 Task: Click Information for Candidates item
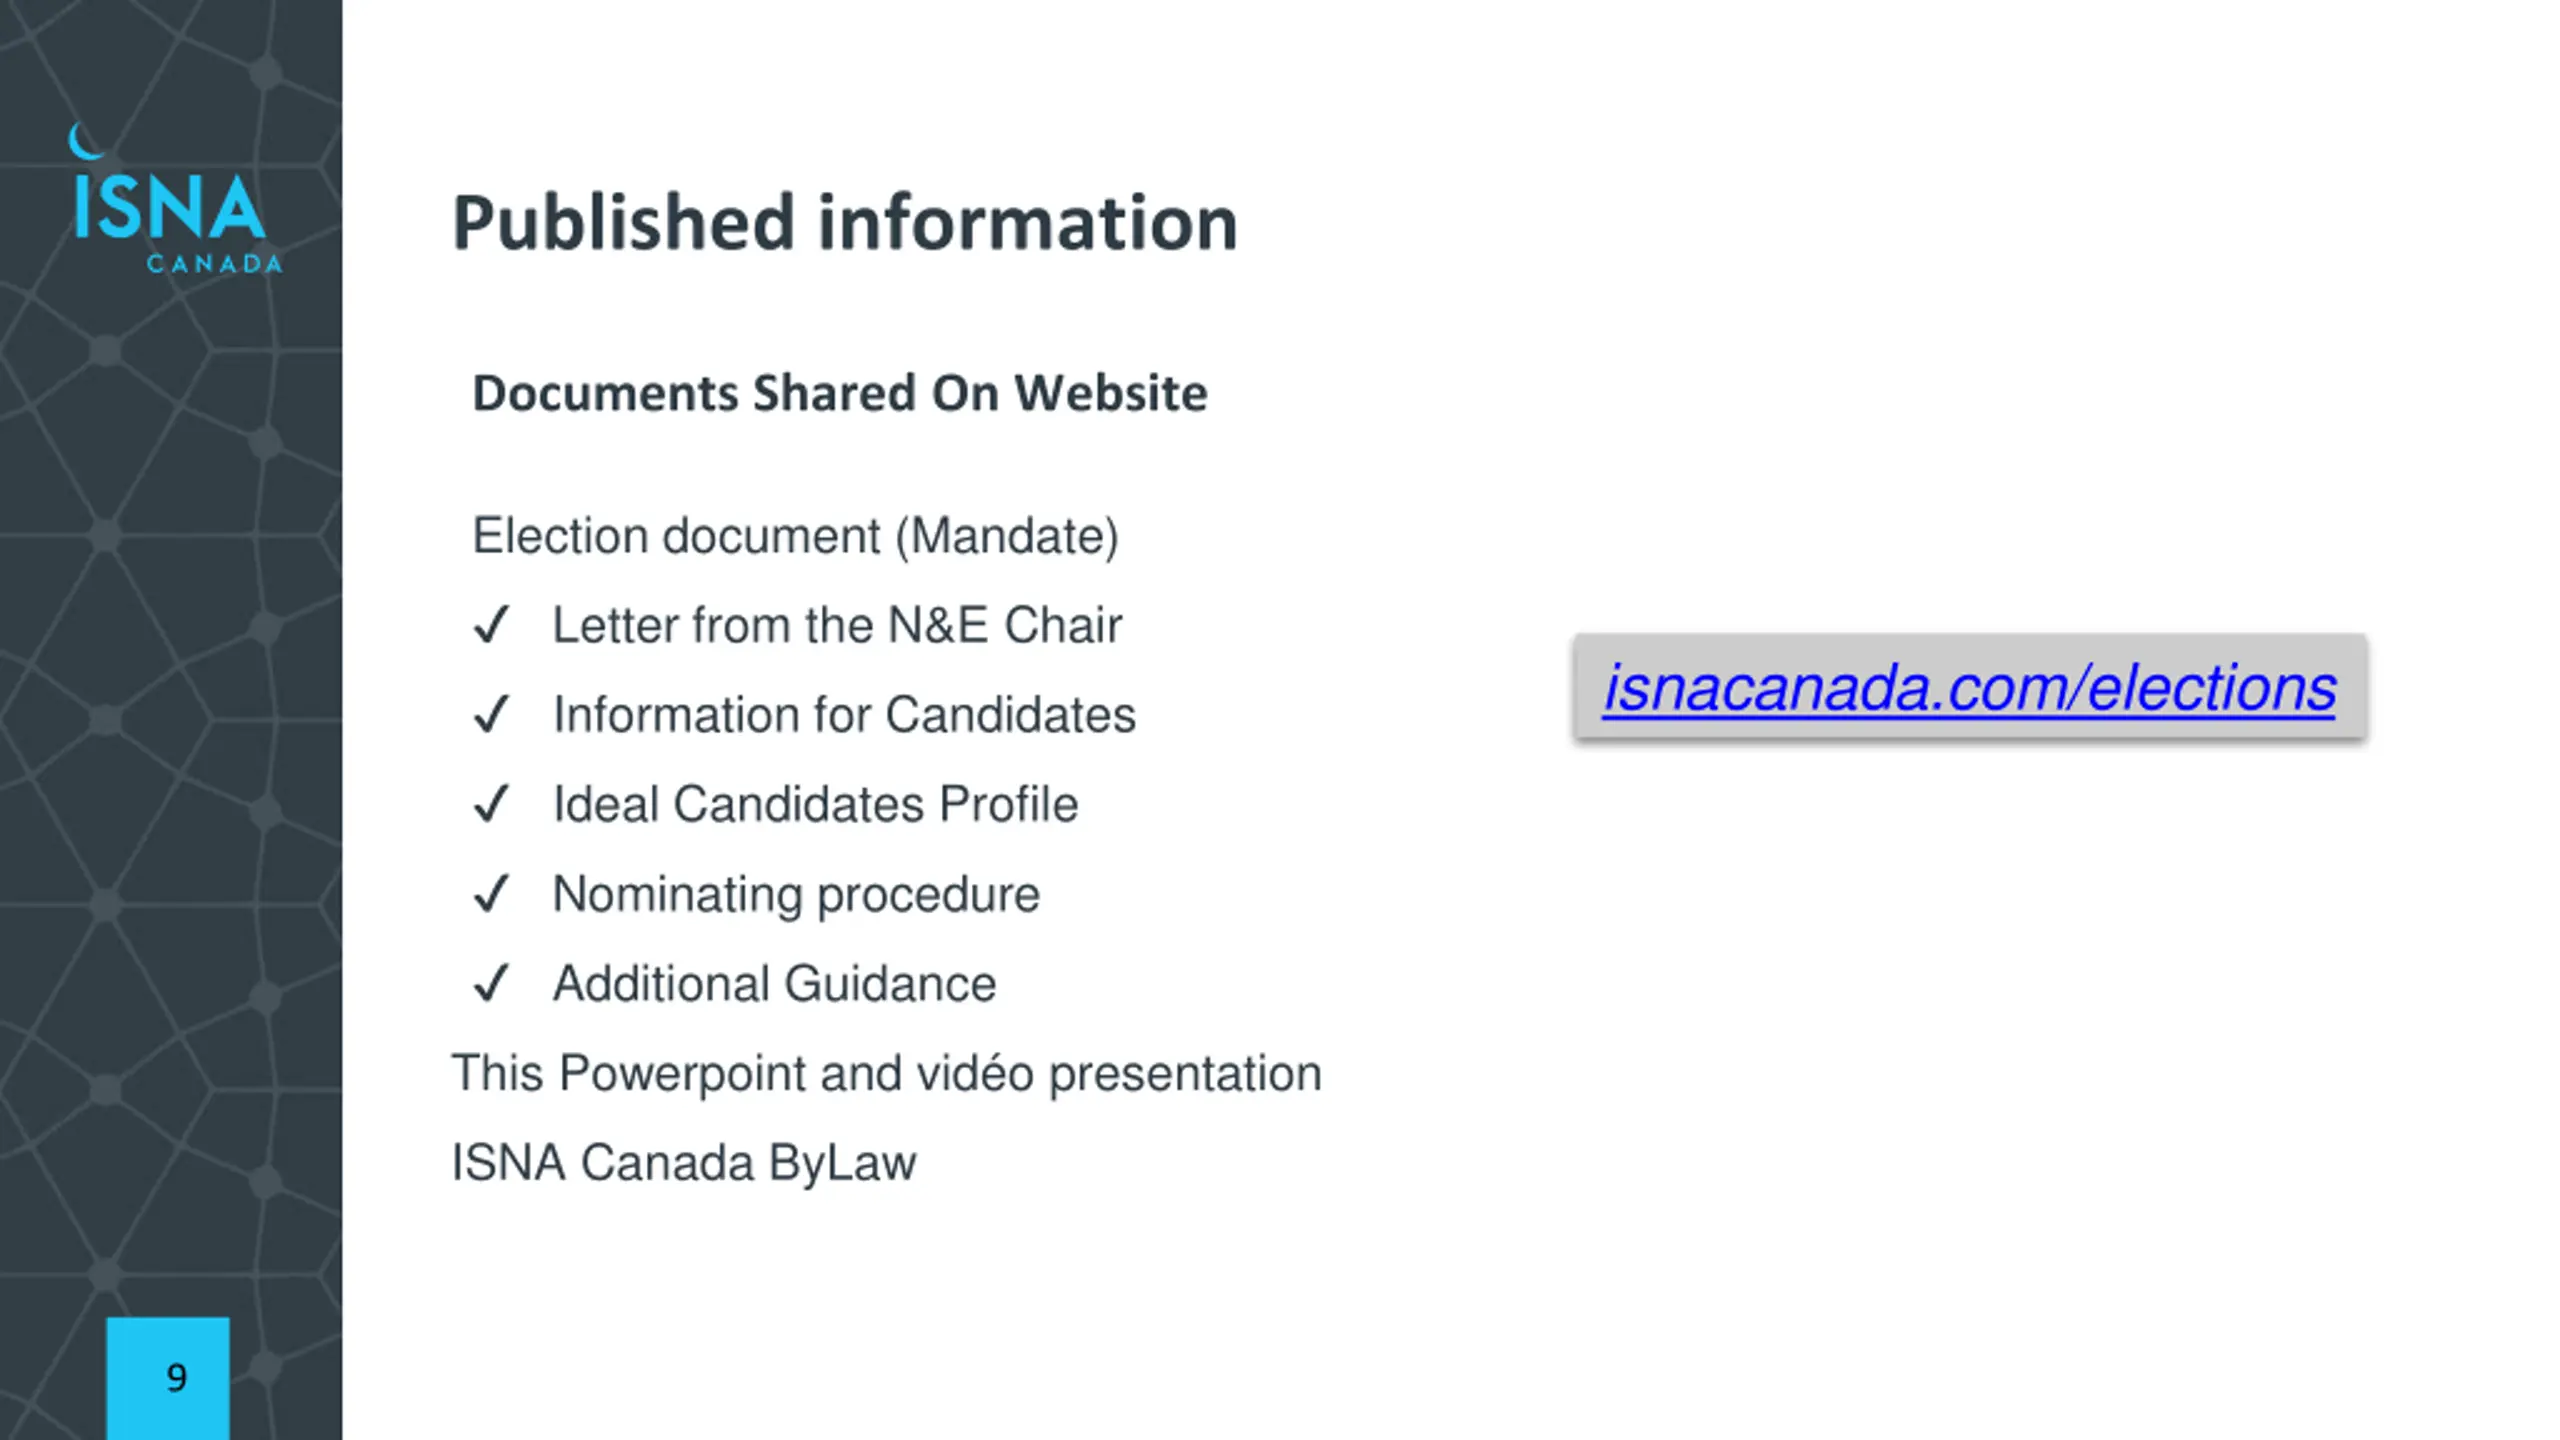844,715
